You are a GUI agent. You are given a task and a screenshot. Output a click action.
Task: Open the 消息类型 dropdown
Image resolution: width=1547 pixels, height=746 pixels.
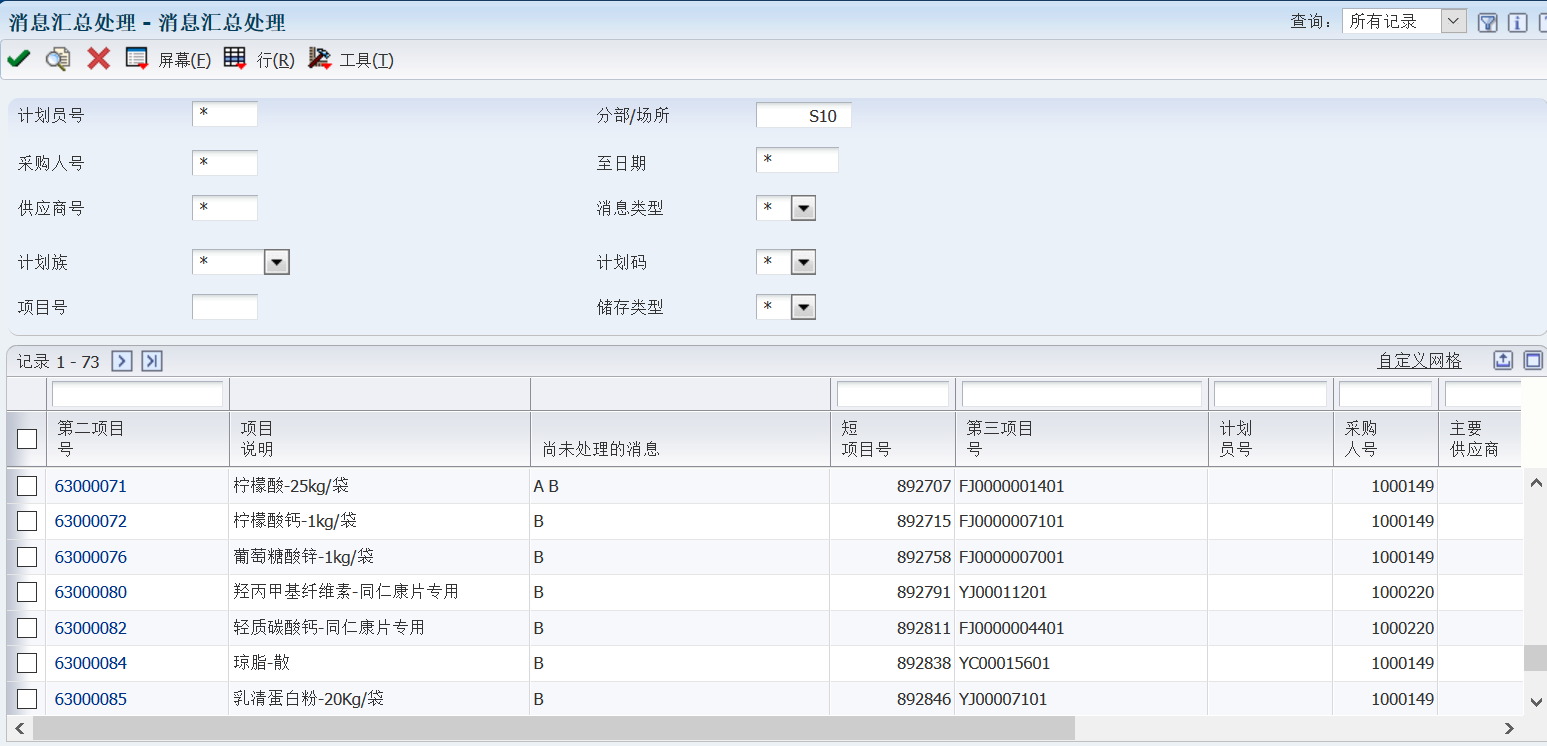[x=803, y=208]
